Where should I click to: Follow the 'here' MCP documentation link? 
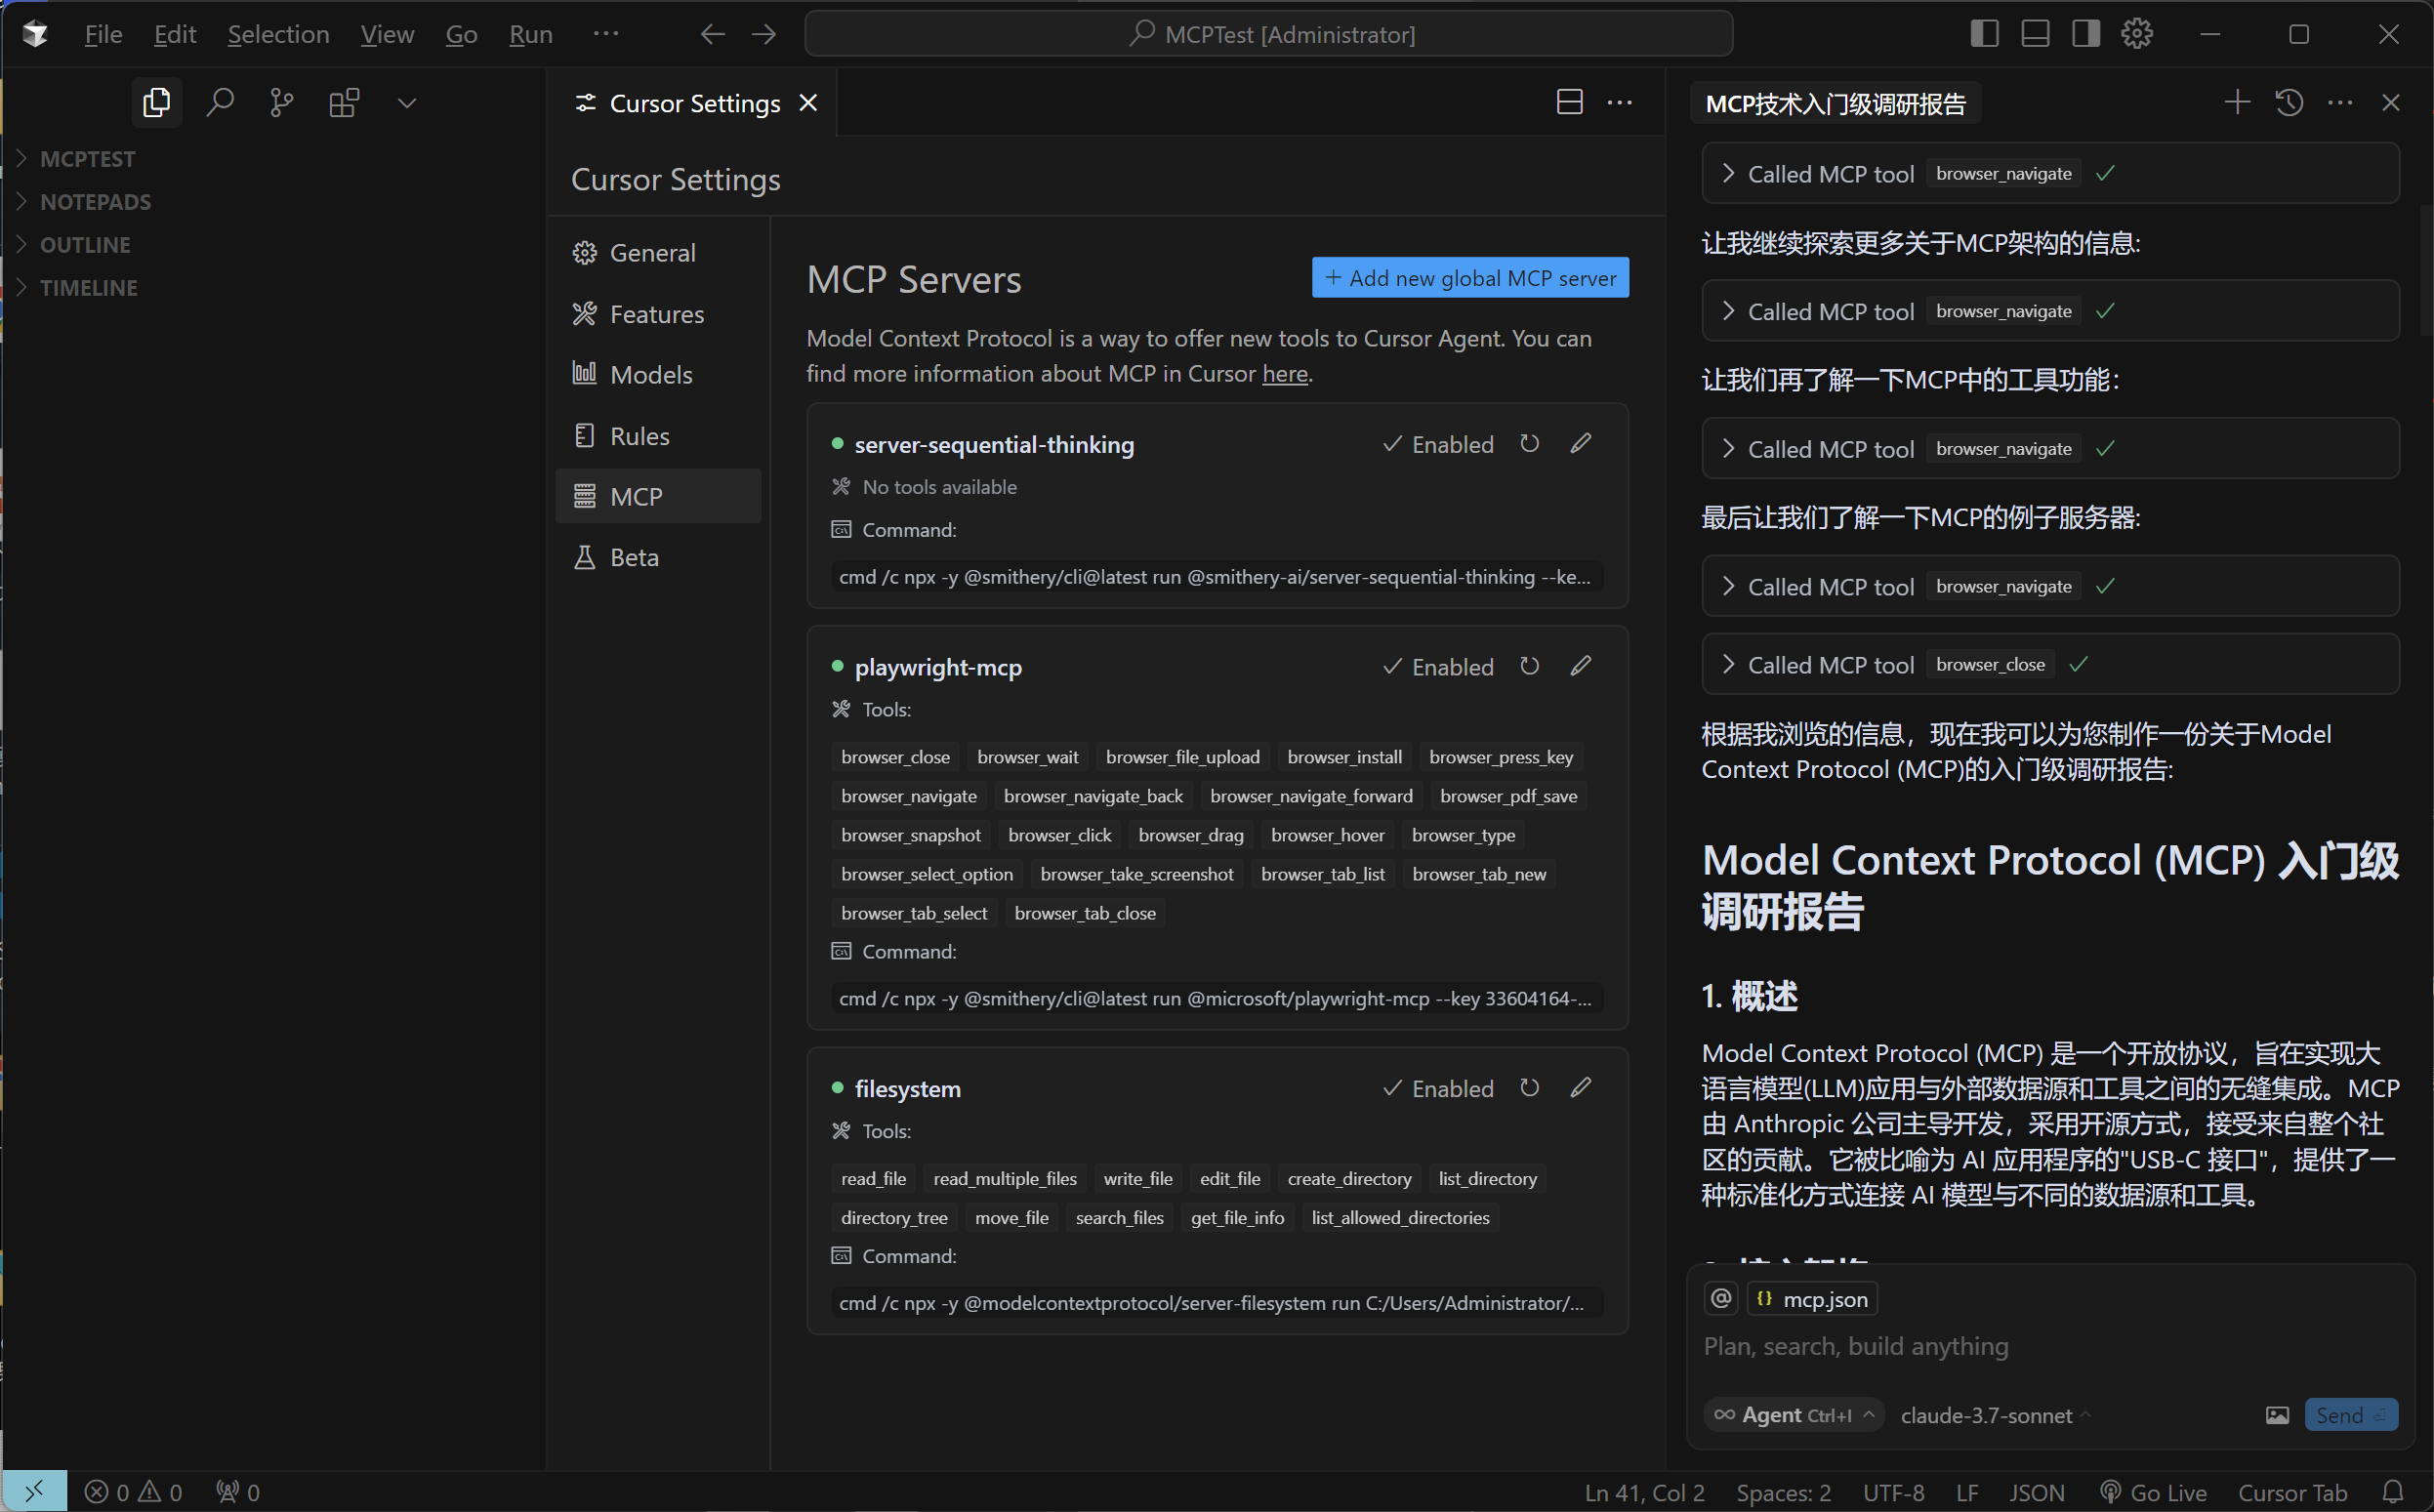[x=1285, y=373]
